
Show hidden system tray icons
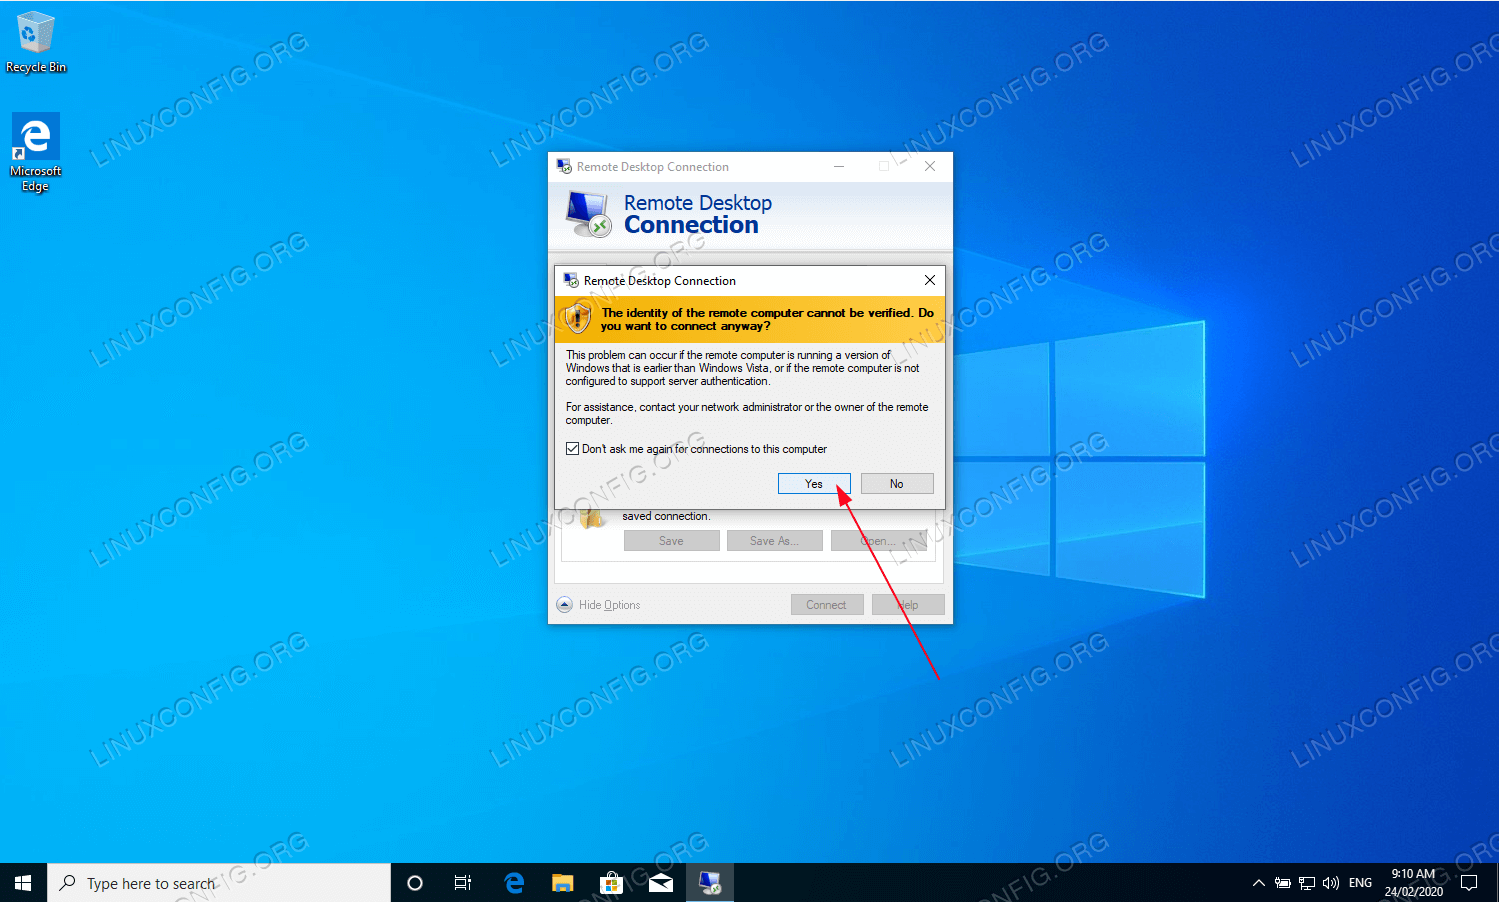[1258, 883]
